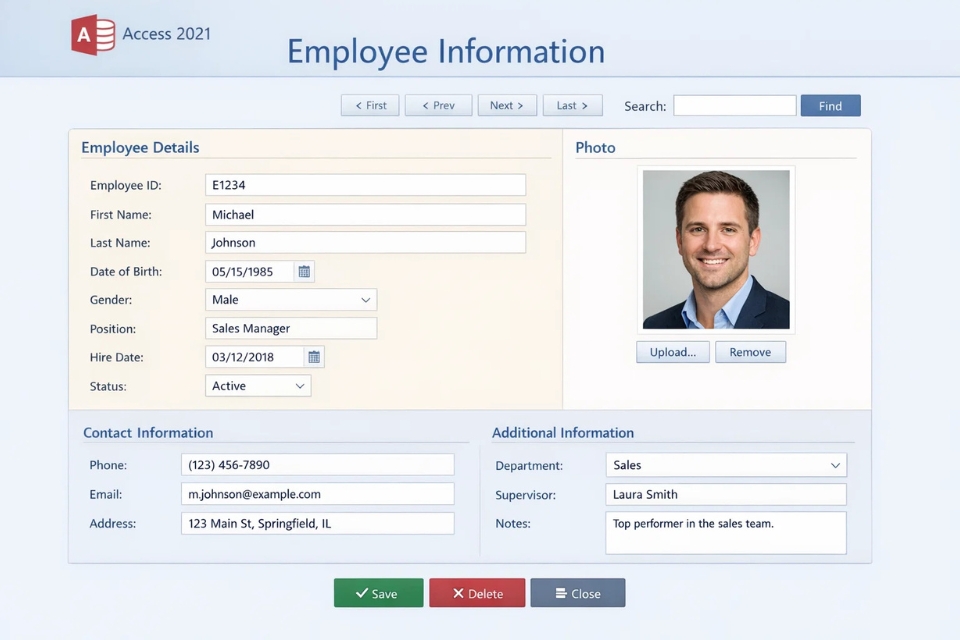Screen dimensions: 960x640
Task: Jump to the Last record
Action: [572, 105]
